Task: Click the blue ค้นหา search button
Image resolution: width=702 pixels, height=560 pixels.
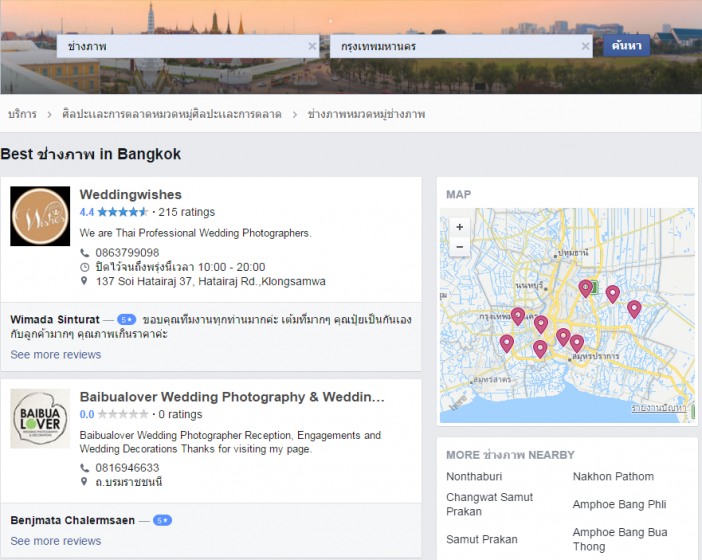Action: [x=626, y=46]
